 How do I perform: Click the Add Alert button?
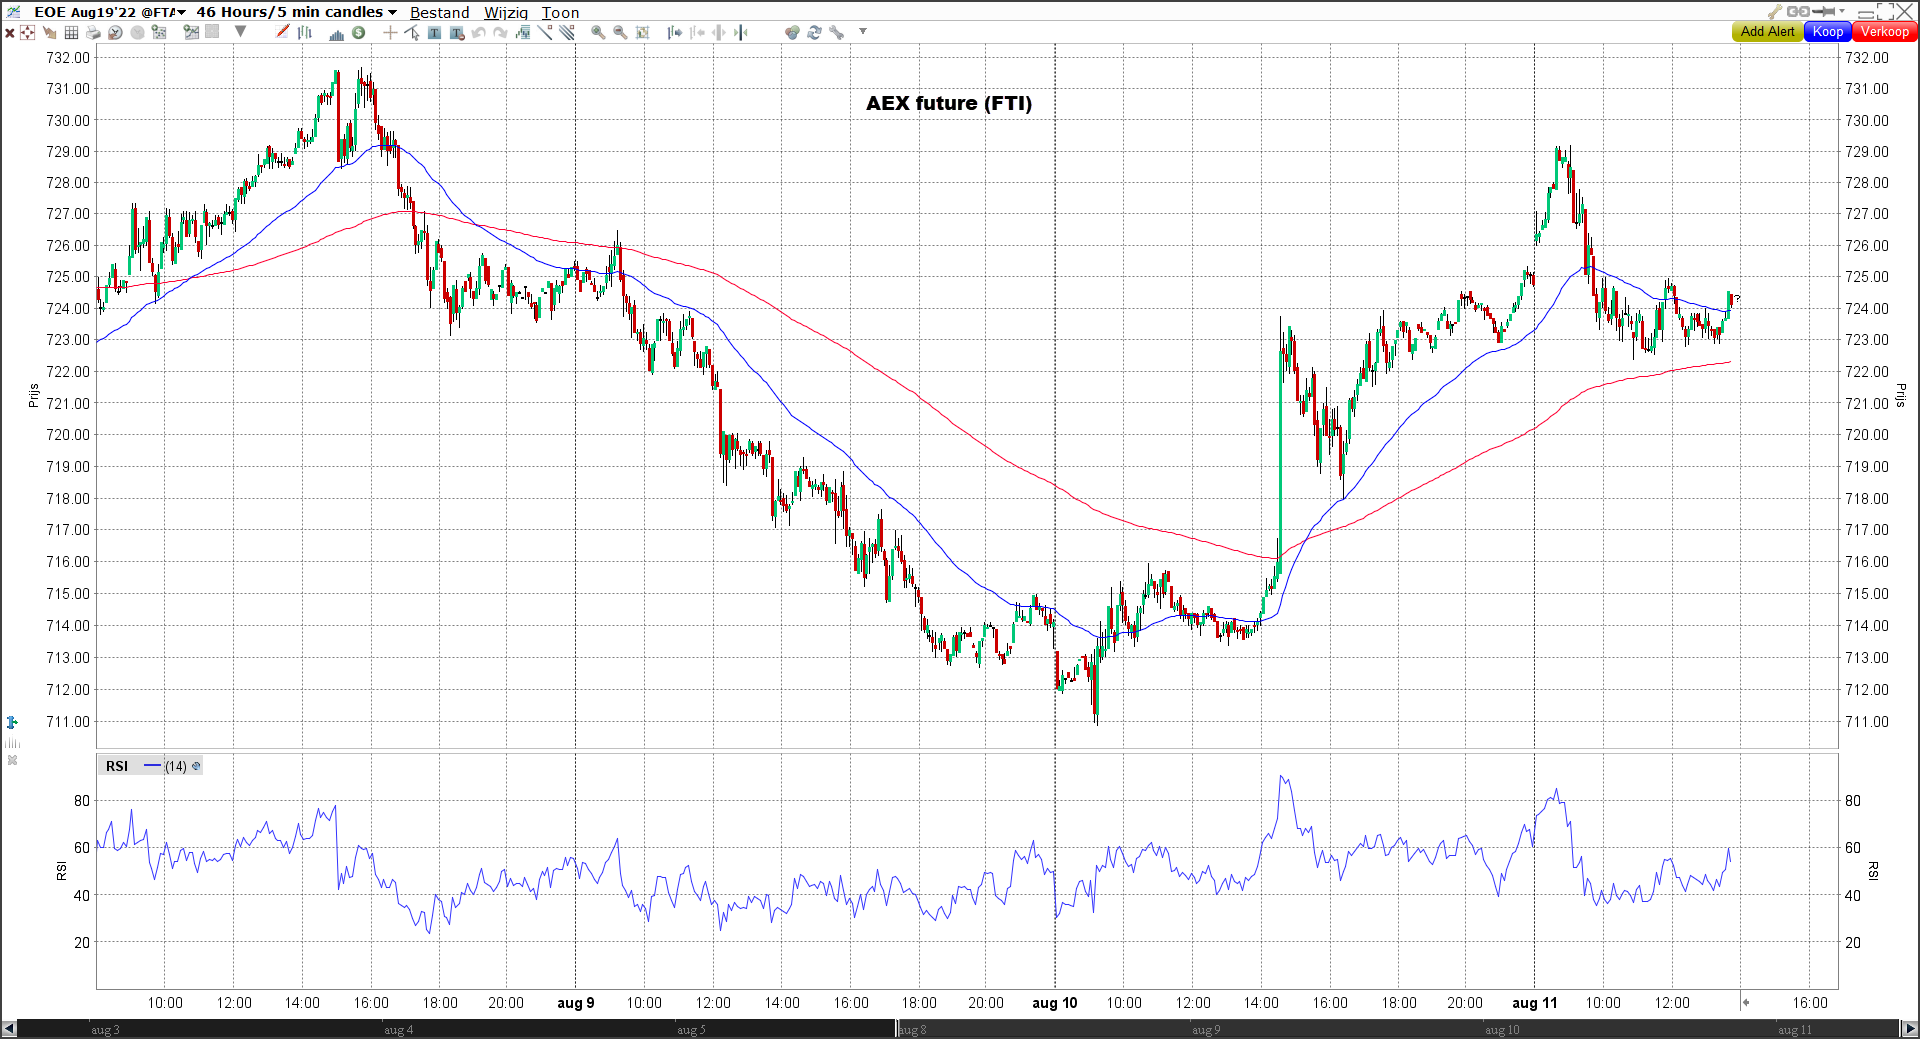[1767, 32]
